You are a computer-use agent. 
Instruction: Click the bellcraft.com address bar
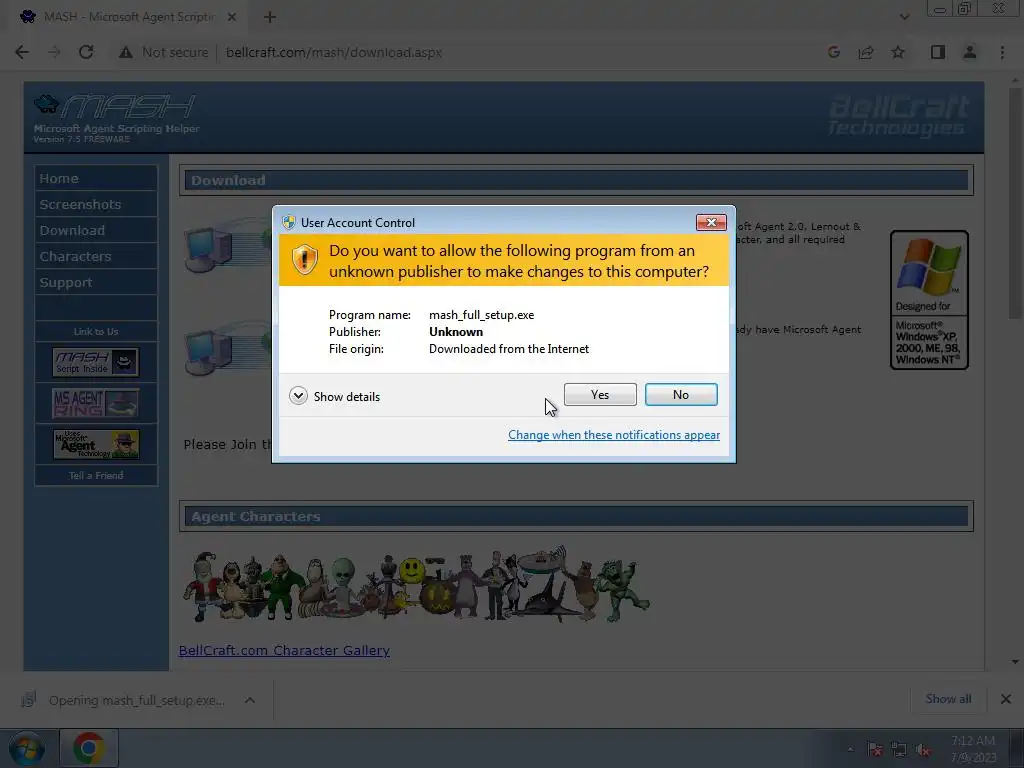coord(334,52)
